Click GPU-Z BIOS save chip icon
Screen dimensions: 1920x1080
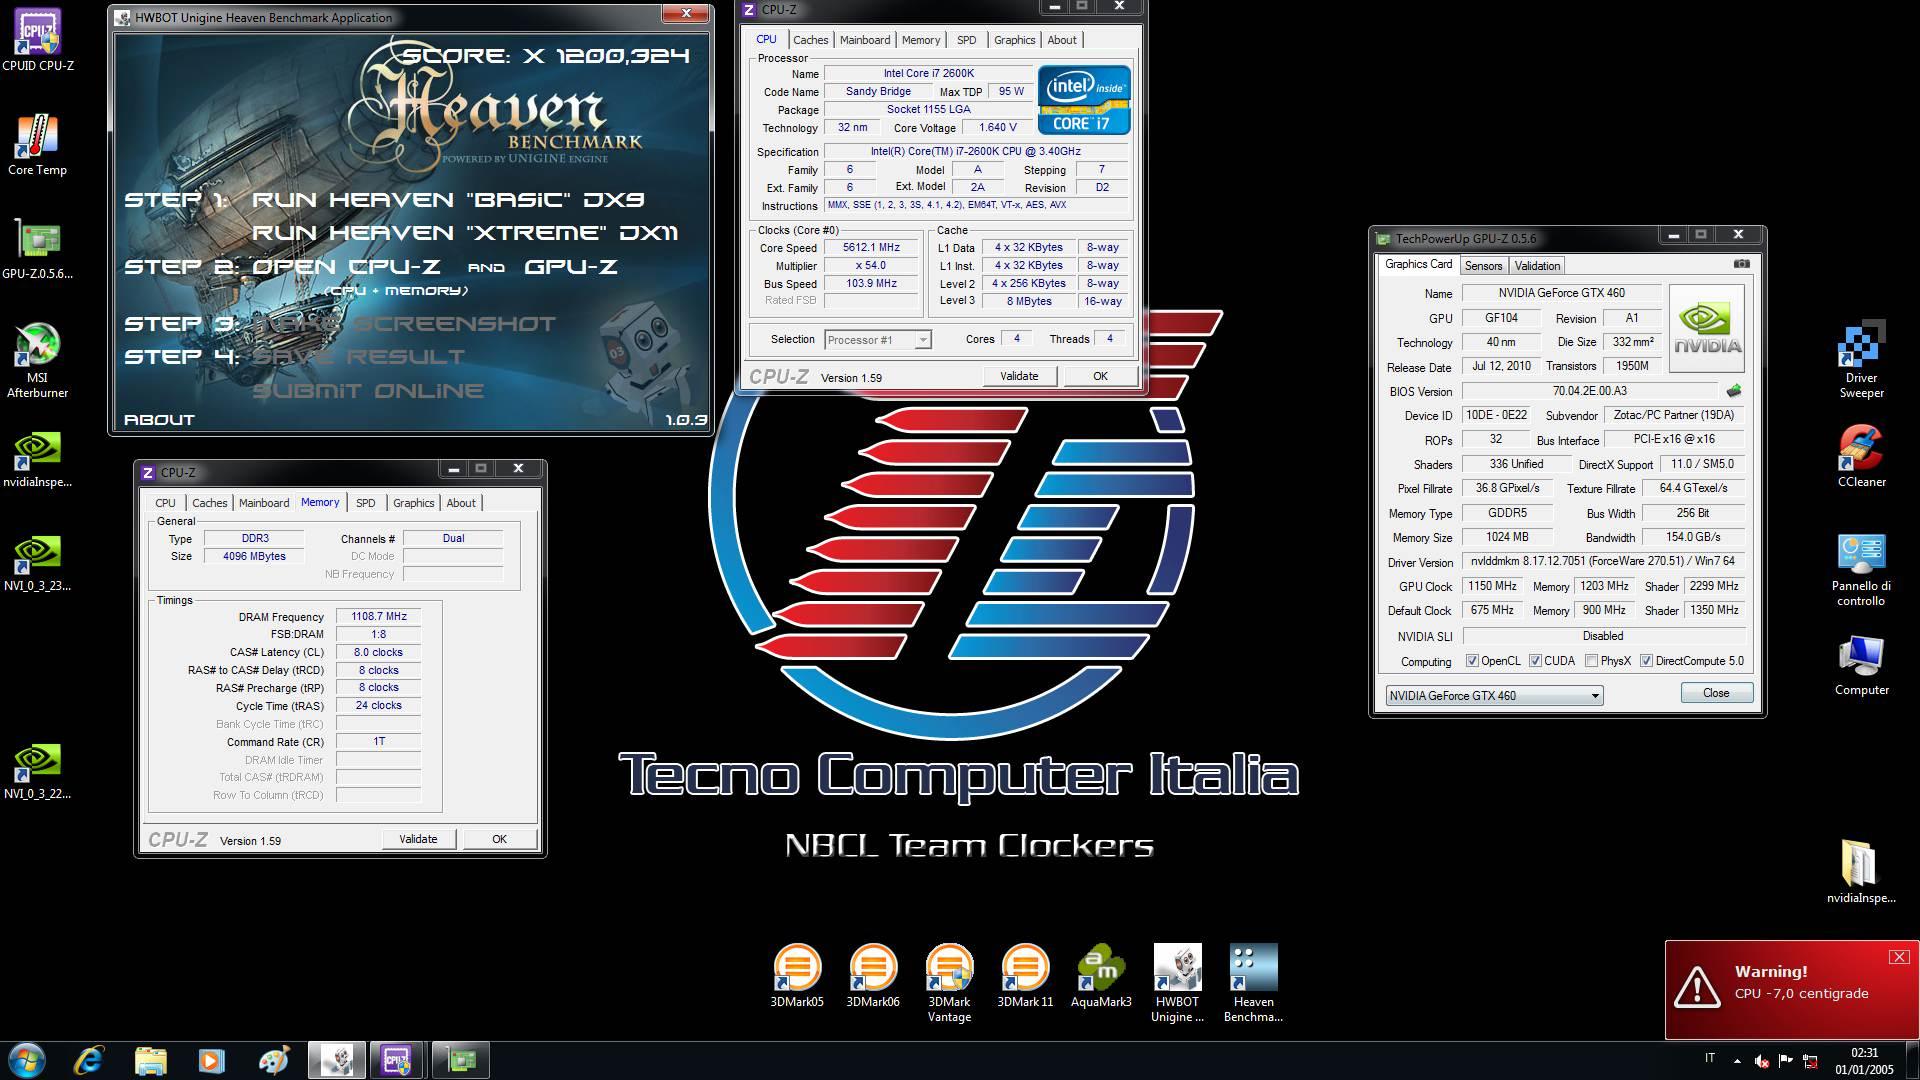(1733, 391)
